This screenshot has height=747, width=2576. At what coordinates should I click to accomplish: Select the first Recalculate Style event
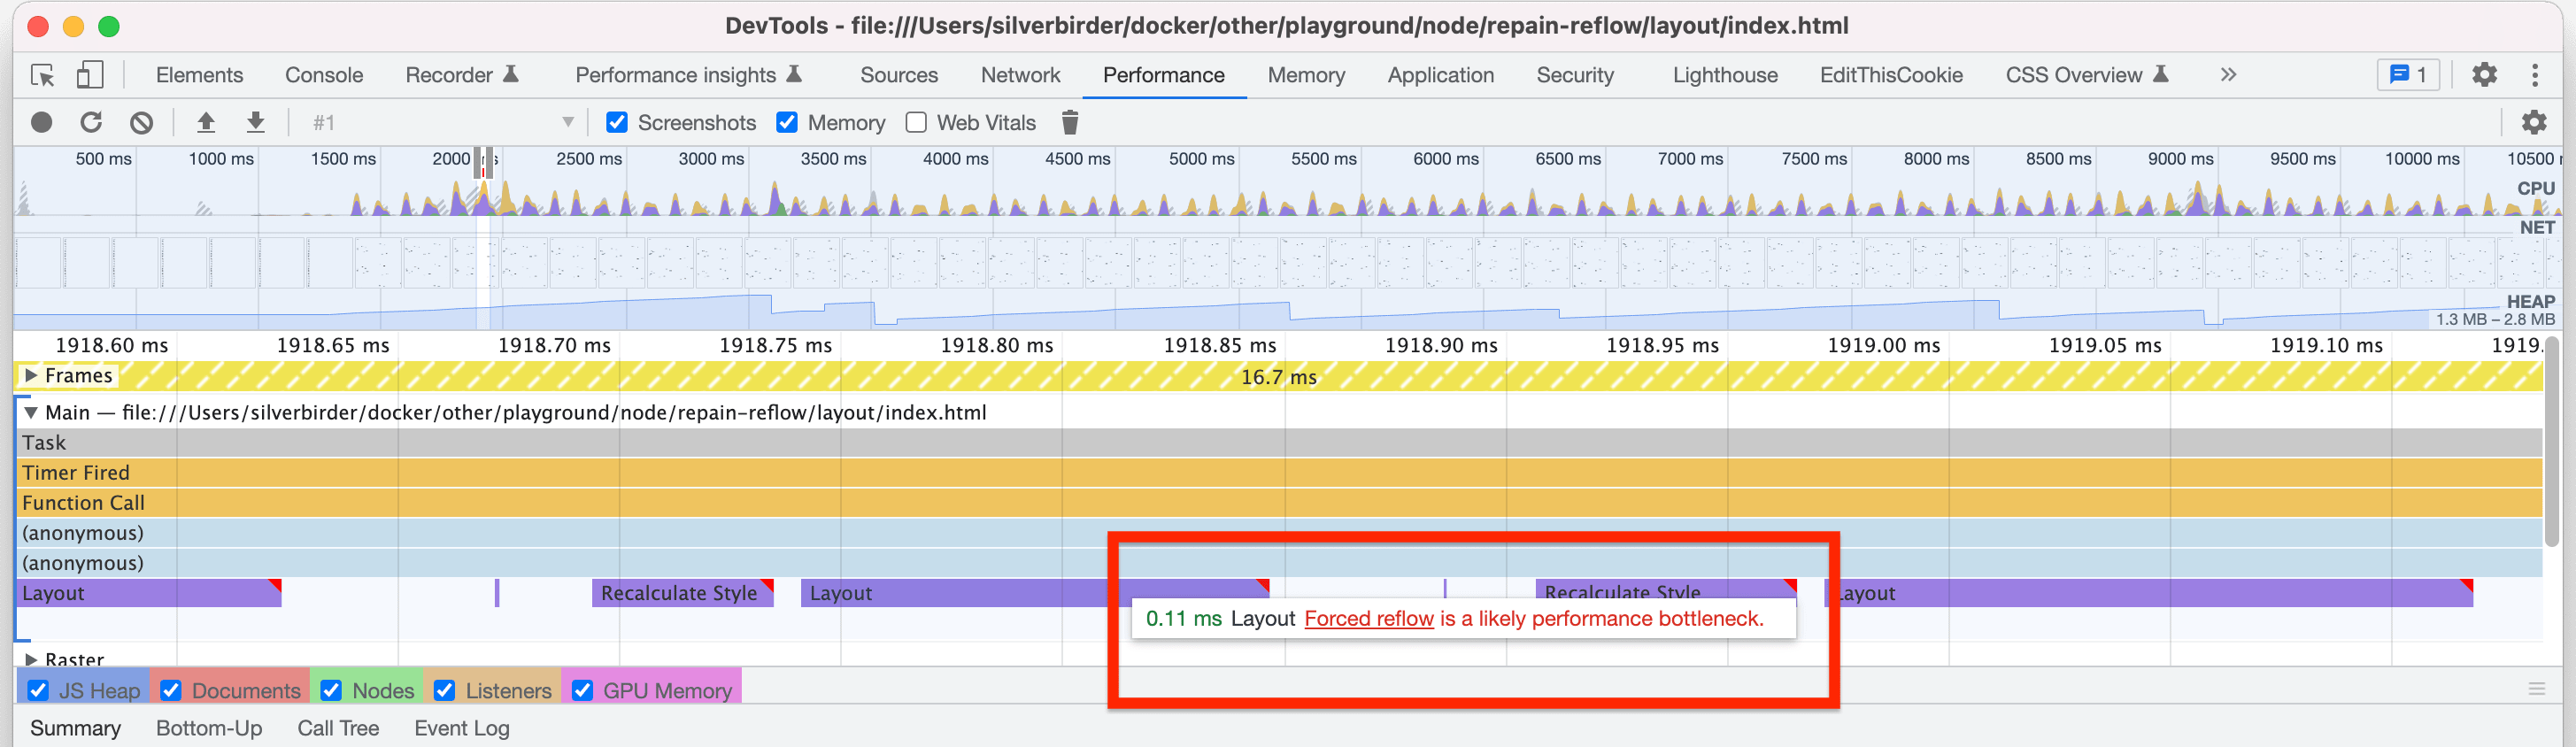(683, 593)
